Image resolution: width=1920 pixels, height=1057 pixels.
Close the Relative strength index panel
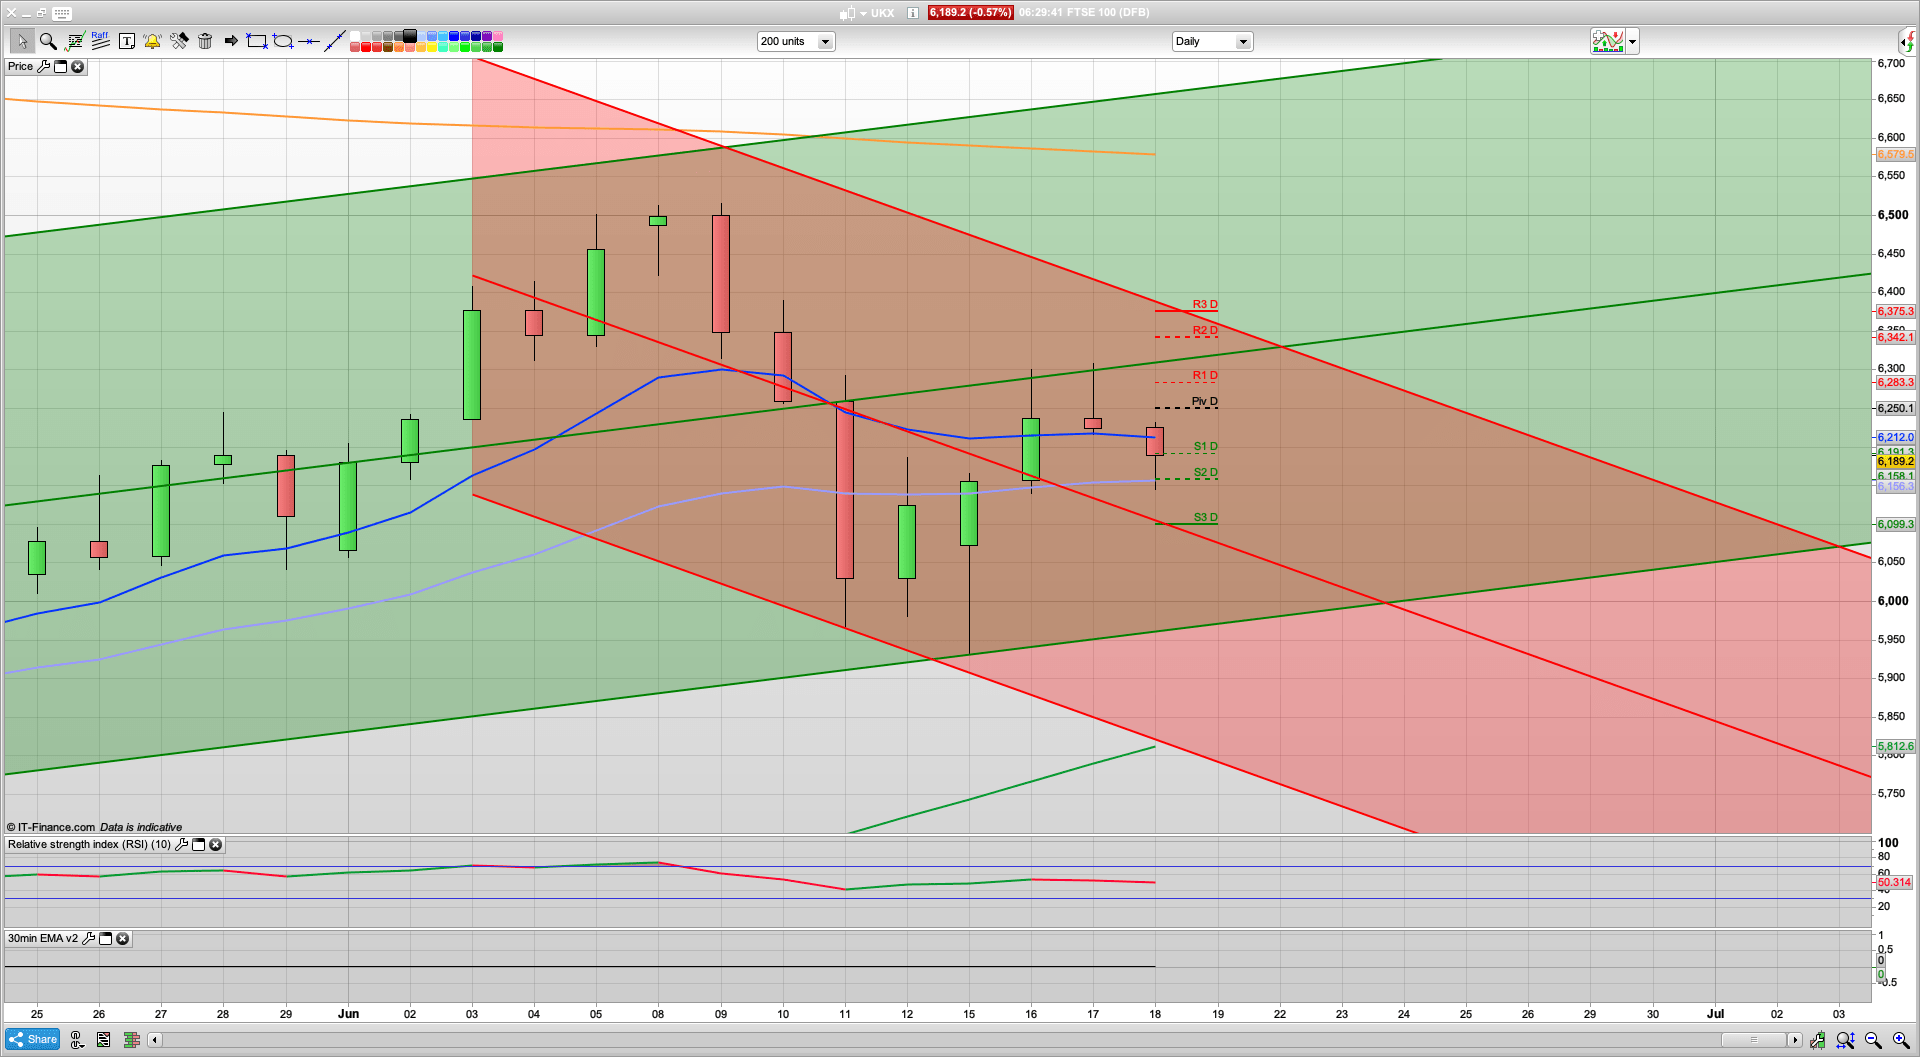(215, 844)
